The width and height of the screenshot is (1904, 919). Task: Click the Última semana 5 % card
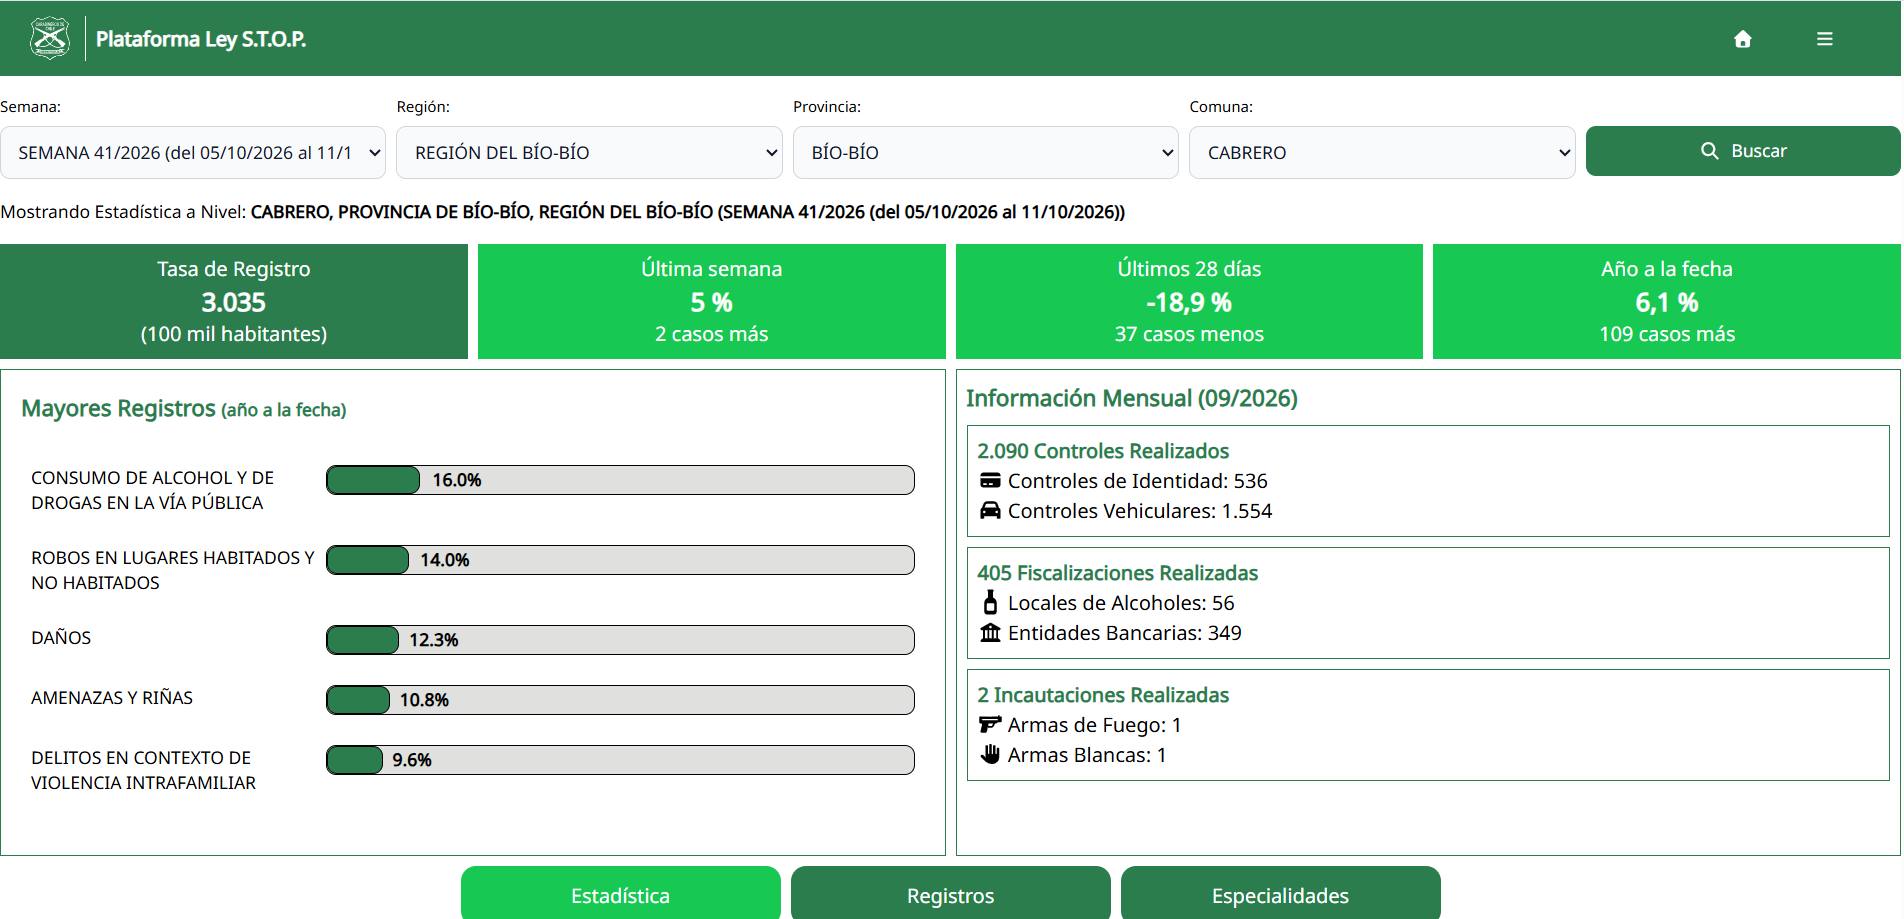click(711, 301)
